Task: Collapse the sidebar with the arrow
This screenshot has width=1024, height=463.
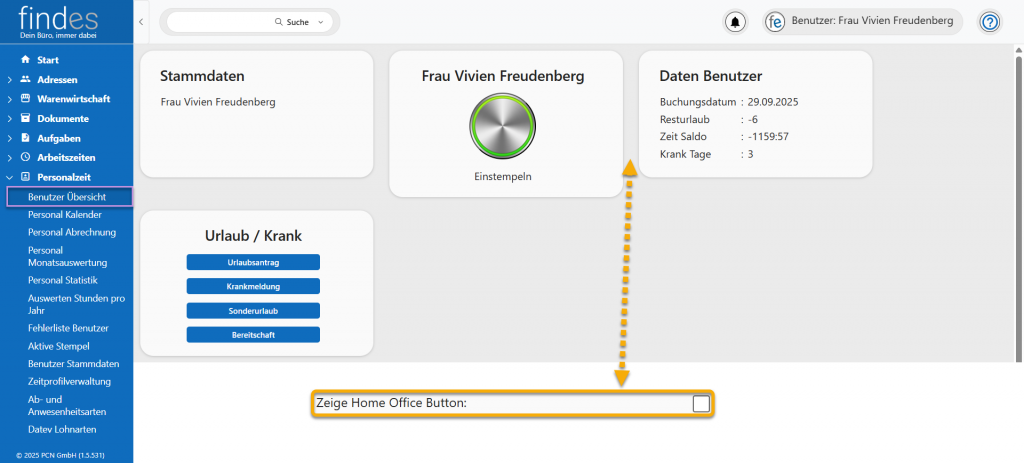Action: (141, 22)
